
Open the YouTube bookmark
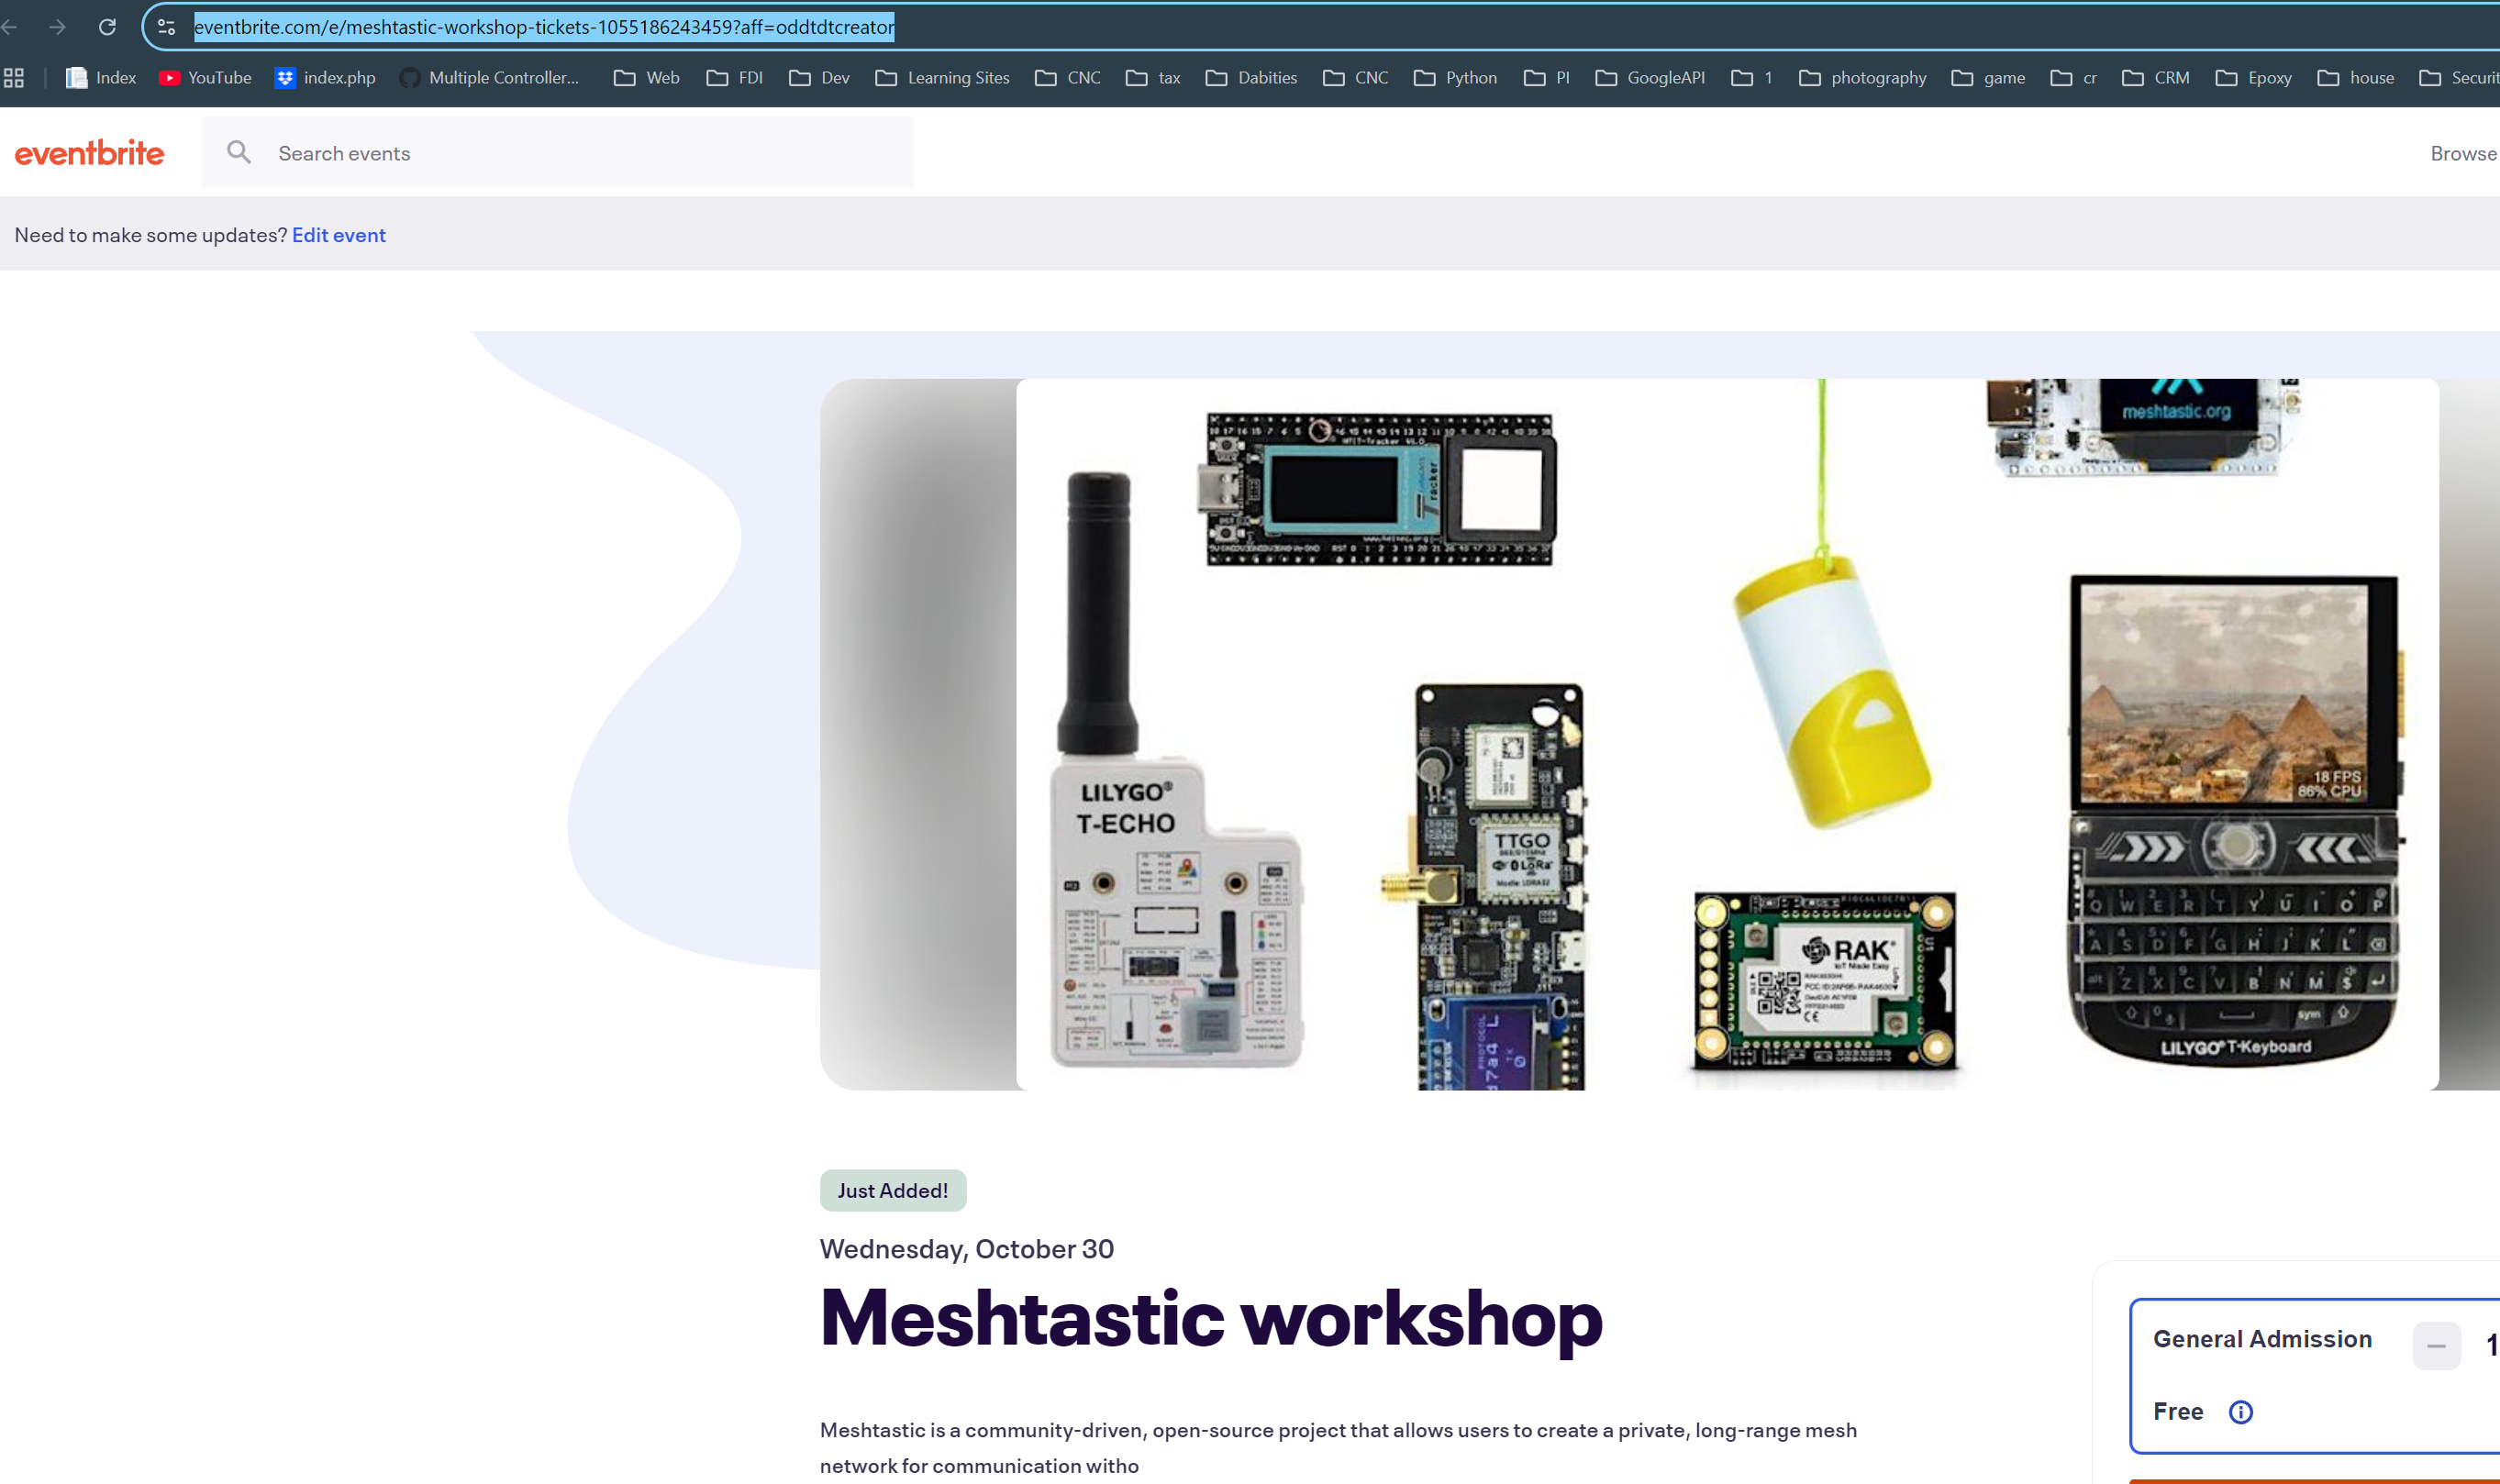point(205,77)
